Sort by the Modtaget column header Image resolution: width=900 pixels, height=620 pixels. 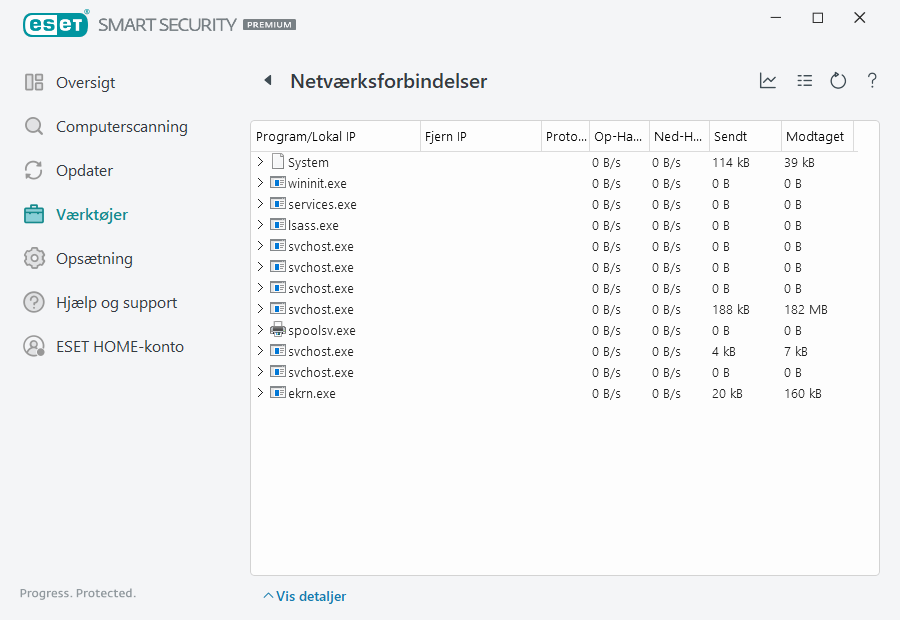click(816, 137)
